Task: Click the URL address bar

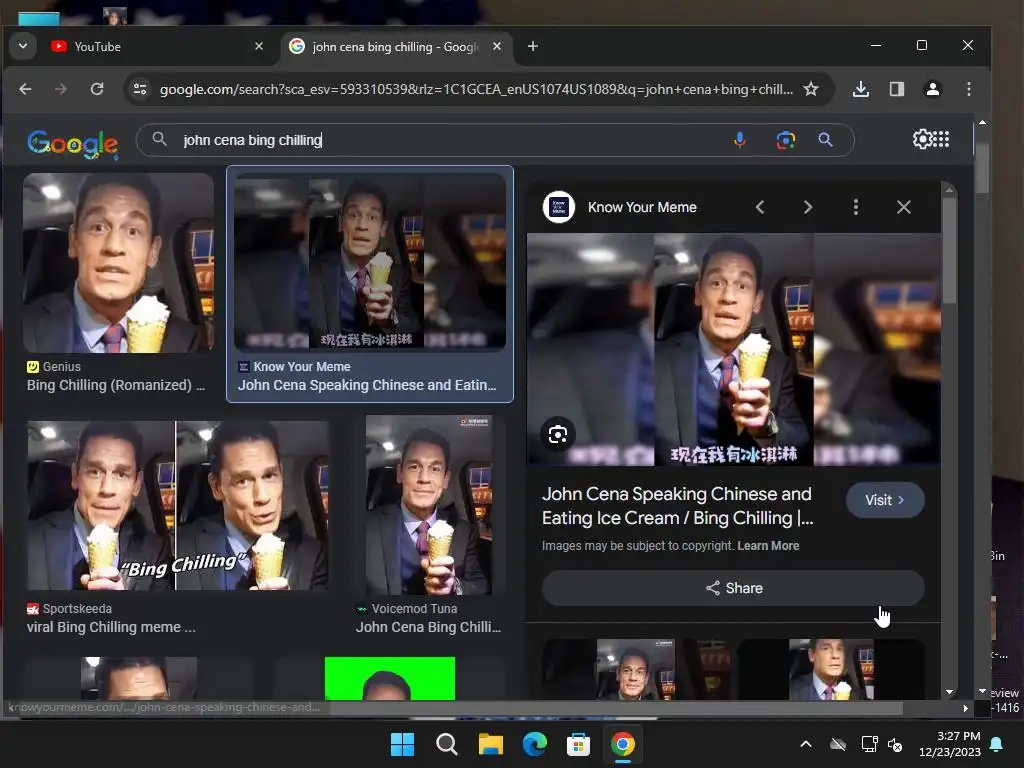Action: [x=476, y=89]
